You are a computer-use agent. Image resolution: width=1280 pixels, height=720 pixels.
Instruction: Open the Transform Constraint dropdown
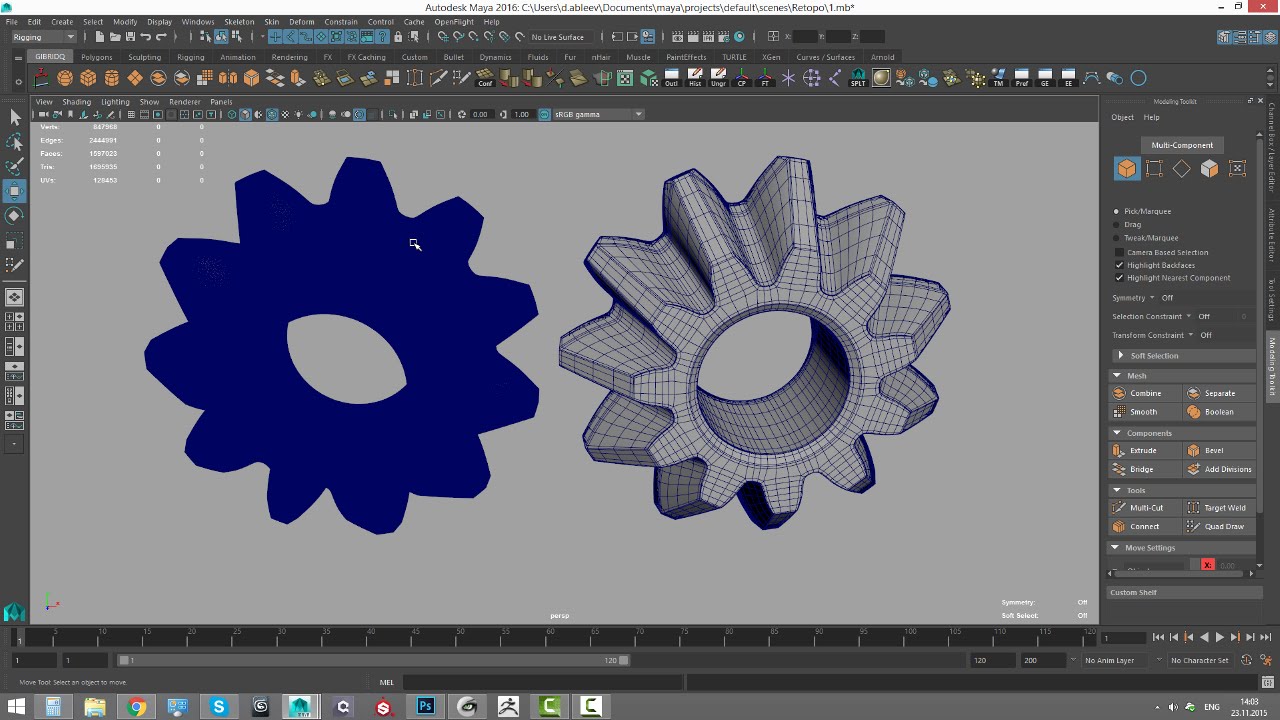(x=1190, y=335)
